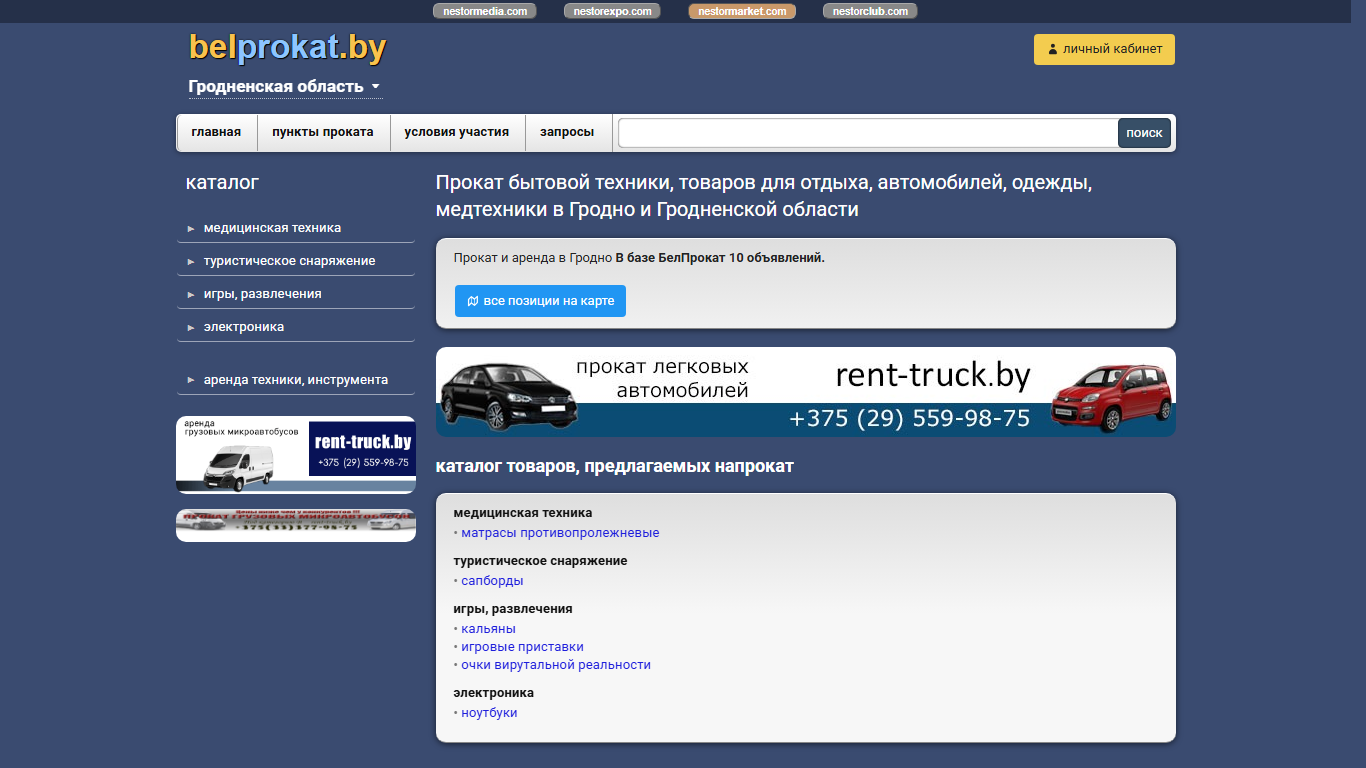
Task: Click the личный кабинет button
Action: point(1104,49)
